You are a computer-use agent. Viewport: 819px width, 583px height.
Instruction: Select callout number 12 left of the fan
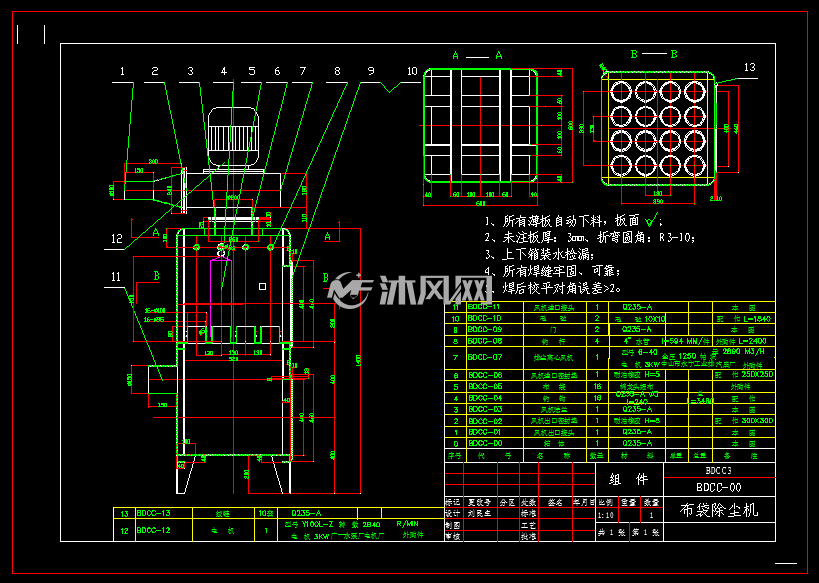116,238
